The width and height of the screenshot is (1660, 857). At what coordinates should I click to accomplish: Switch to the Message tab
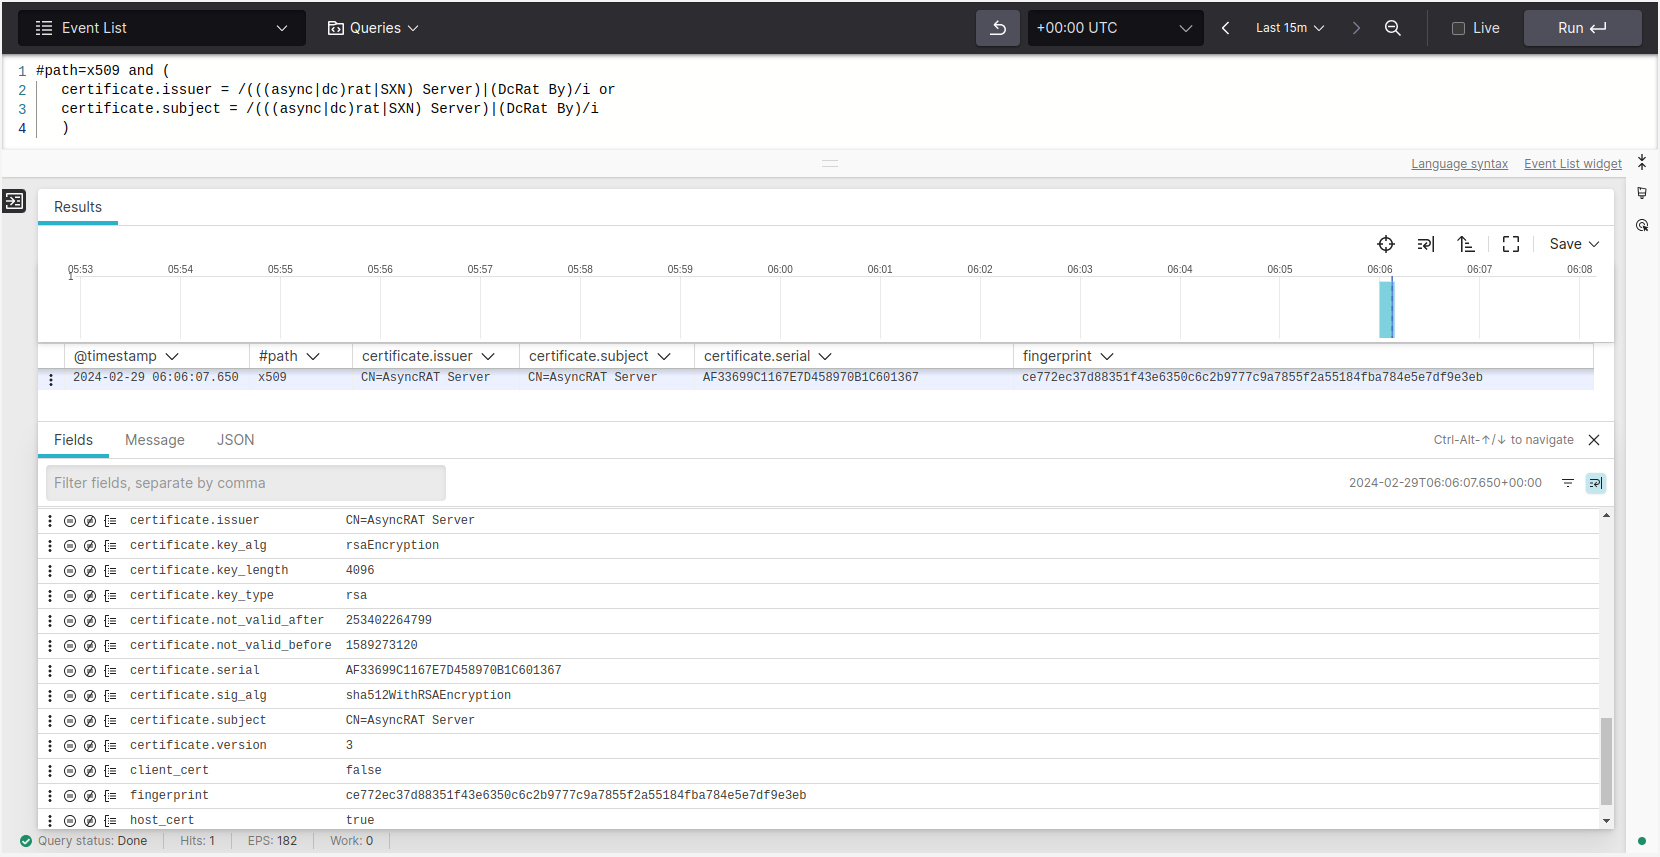coord(154,440)
